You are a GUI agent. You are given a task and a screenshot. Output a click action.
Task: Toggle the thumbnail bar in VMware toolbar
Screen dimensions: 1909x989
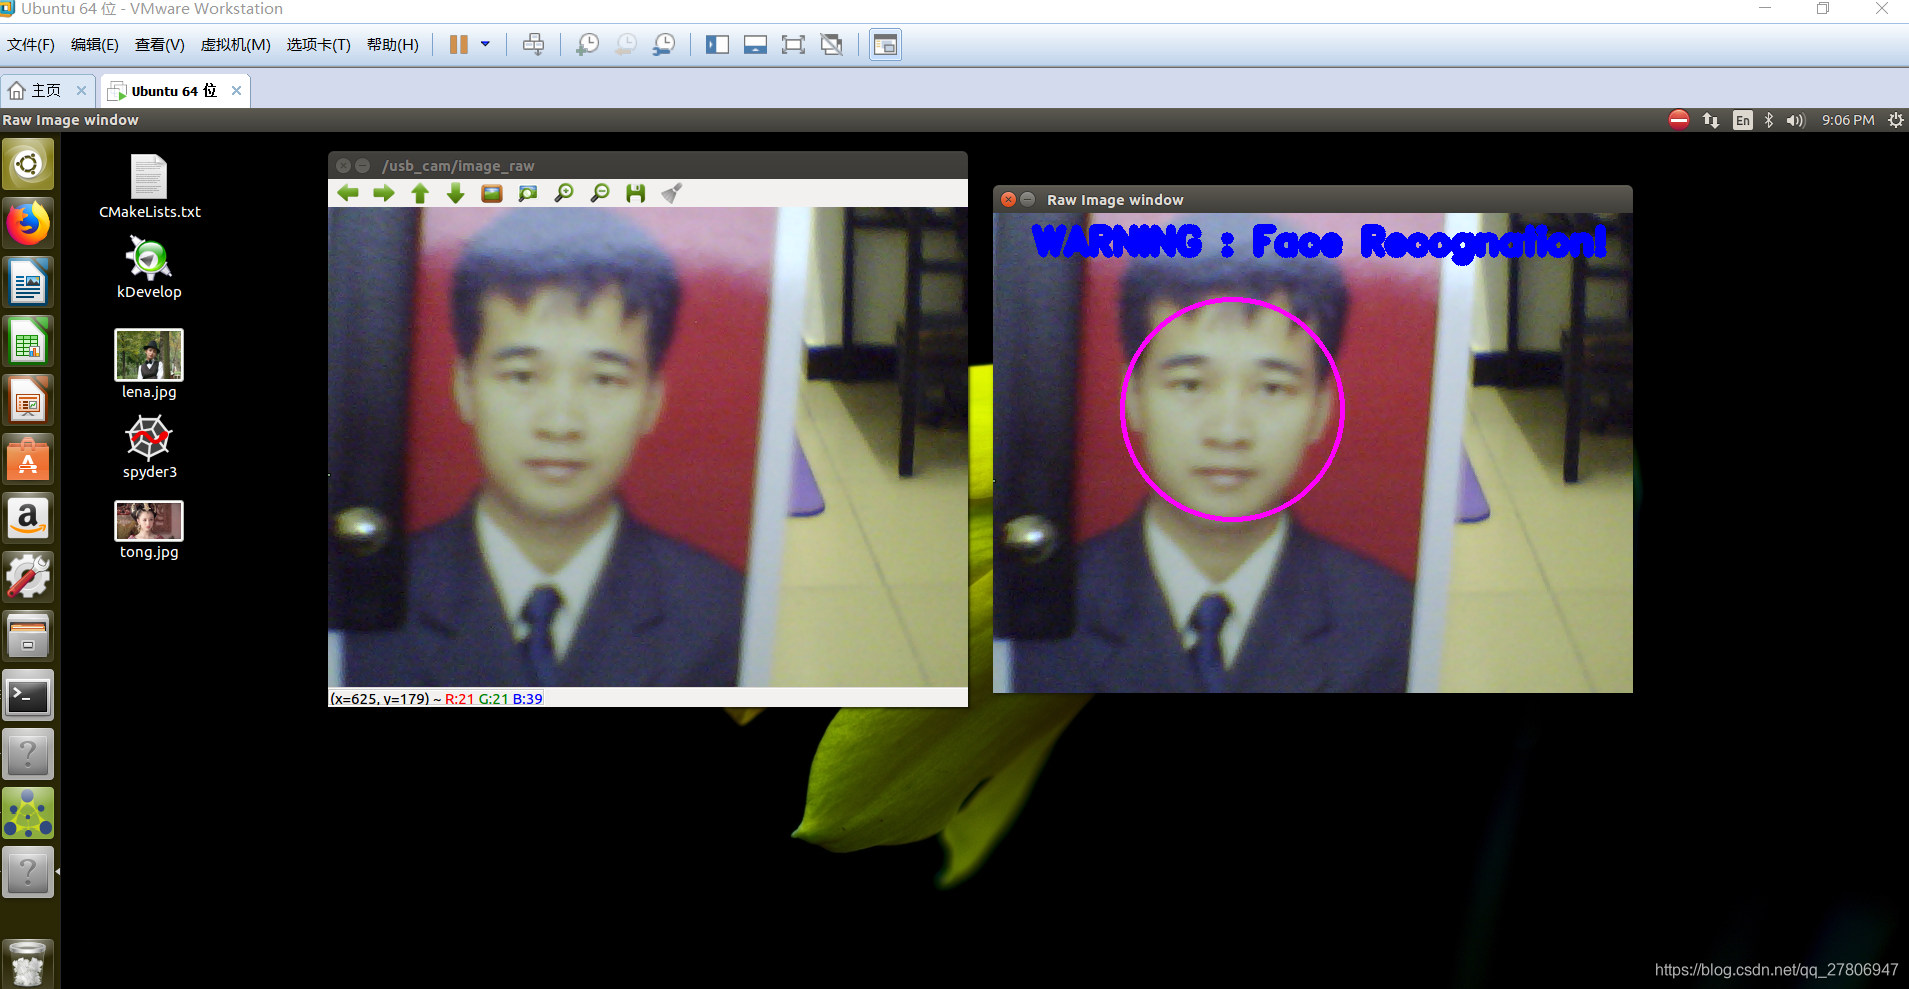[x=755, y=44]
